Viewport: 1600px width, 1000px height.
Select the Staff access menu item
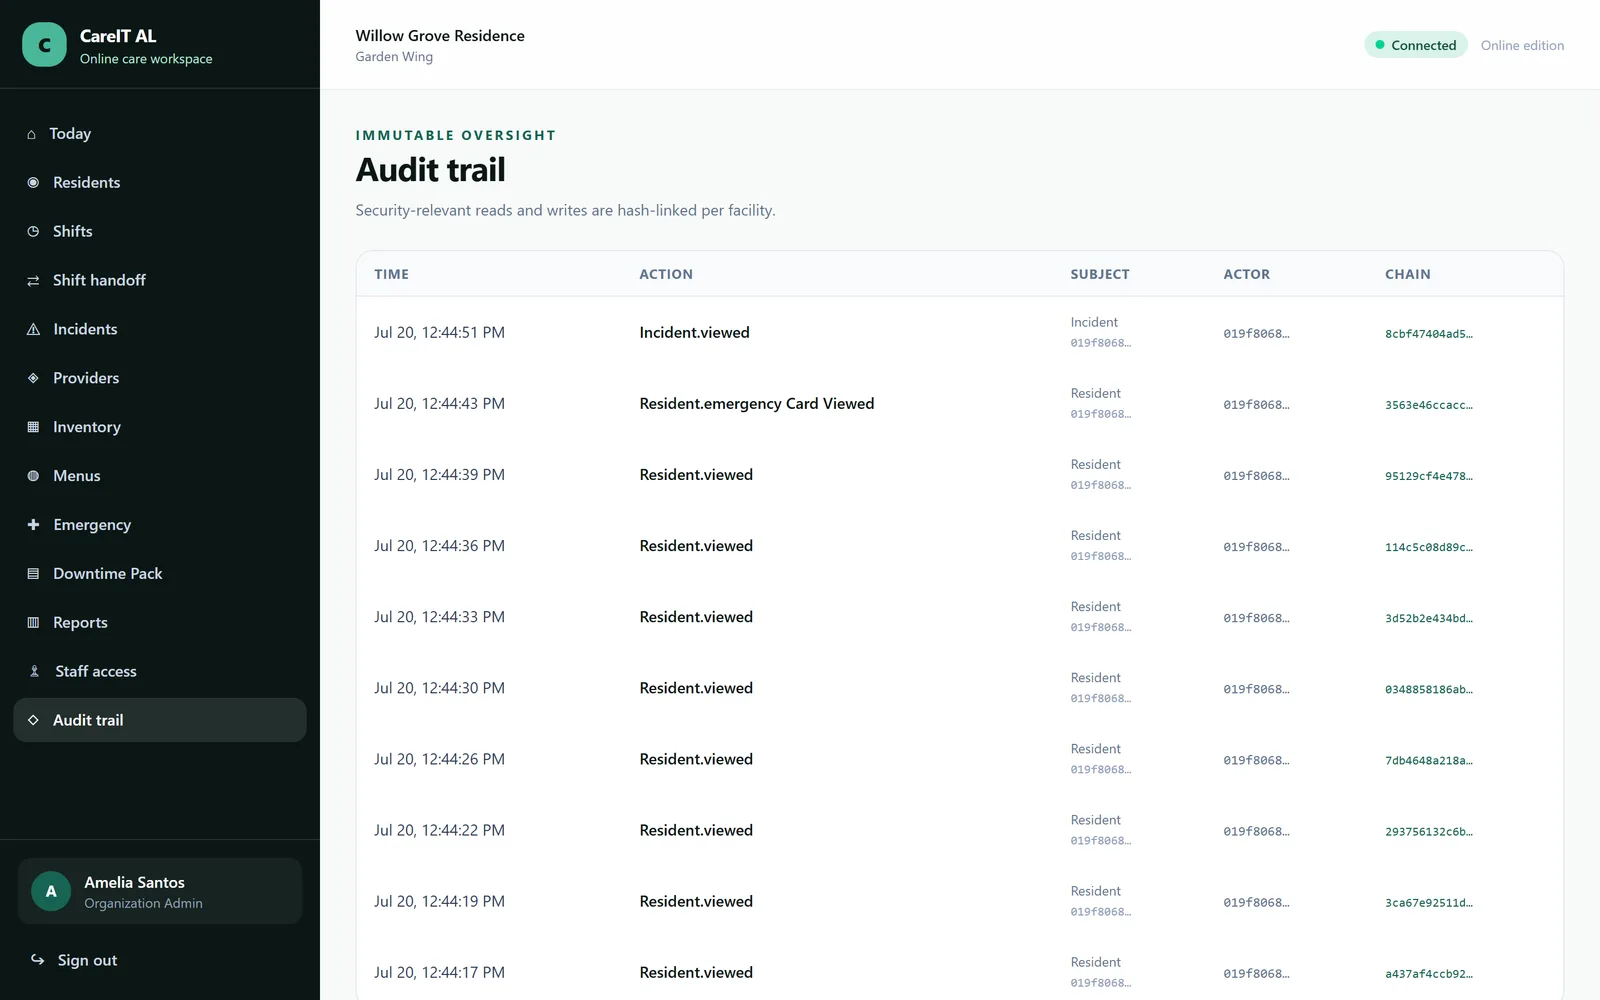[x=160, y=672]
